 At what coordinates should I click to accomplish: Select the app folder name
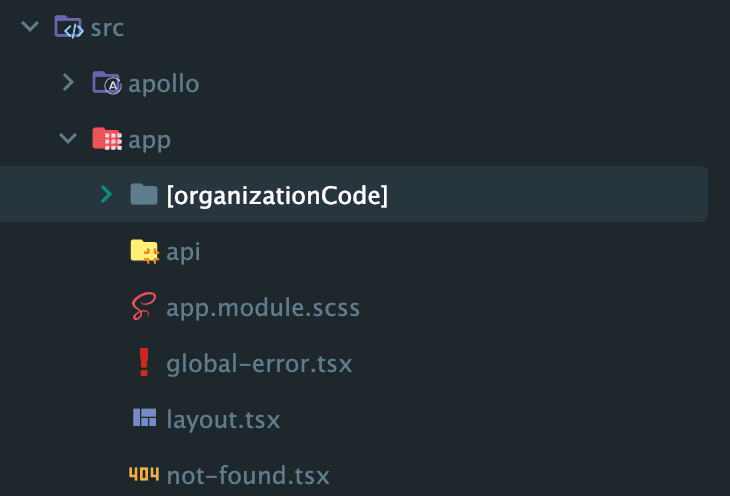(149, 141)
